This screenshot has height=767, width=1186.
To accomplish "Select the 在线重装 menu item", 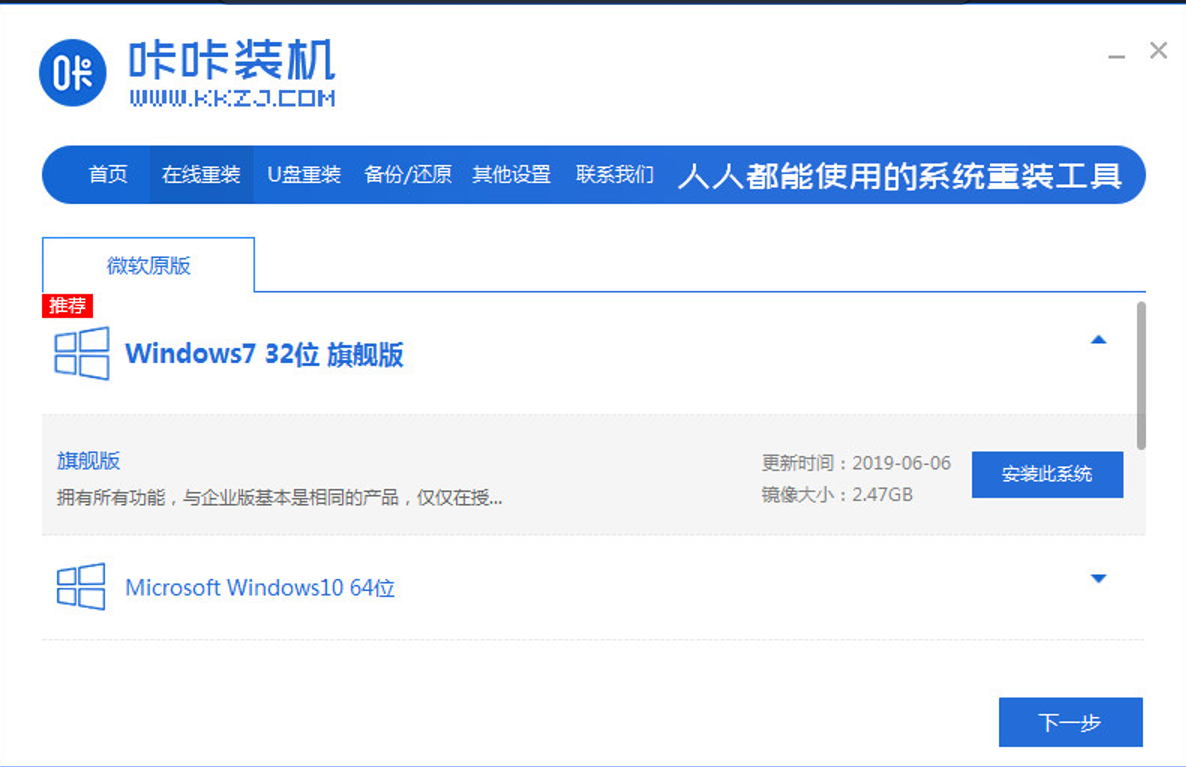I will [201, 175].
